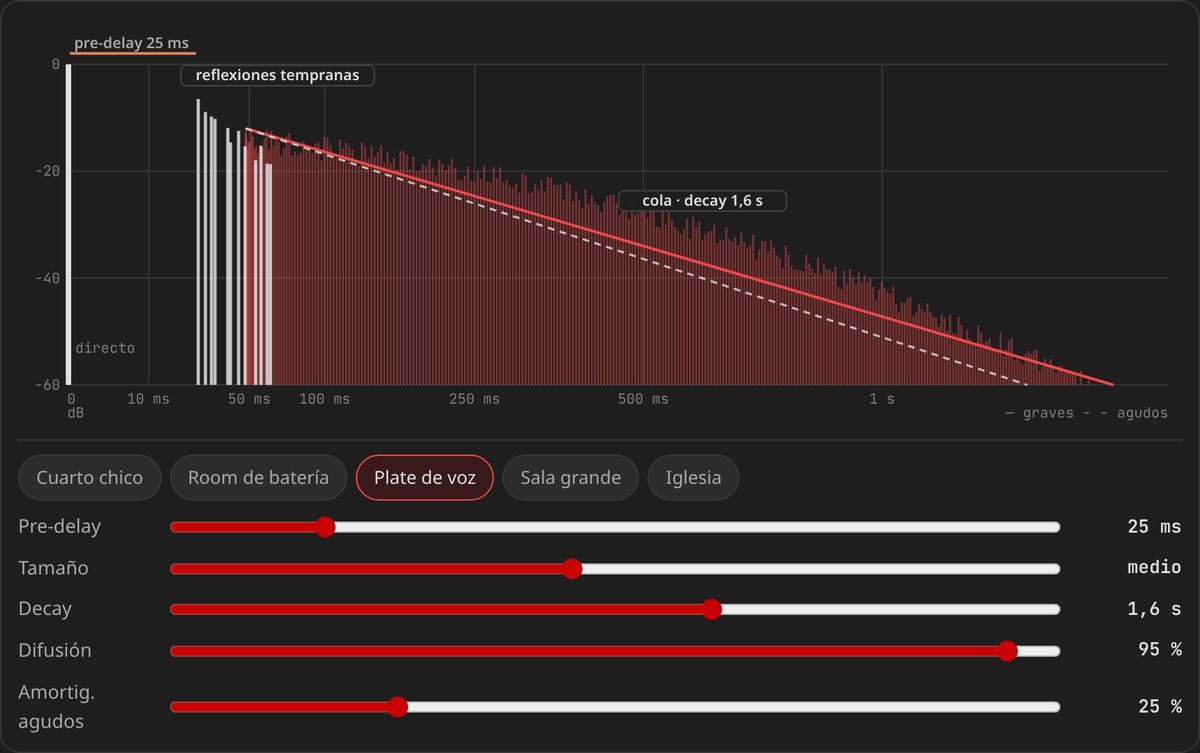Viewport: 1200px width, 753px height.
Task: Click the '-40' dB axis label
Action: 48,278
